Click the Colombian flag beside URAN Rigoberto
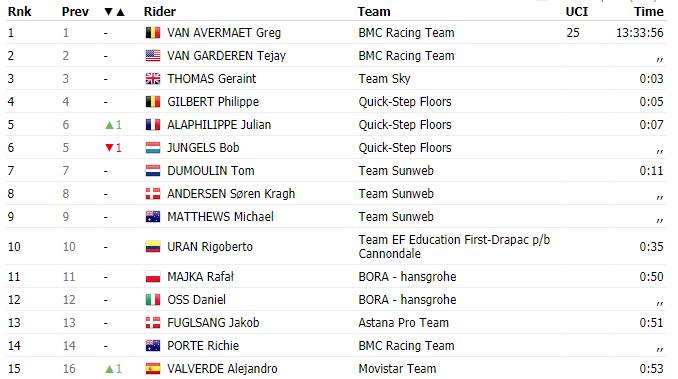The width and height of the screenshot is (678, 379). (x=153, y=247)
